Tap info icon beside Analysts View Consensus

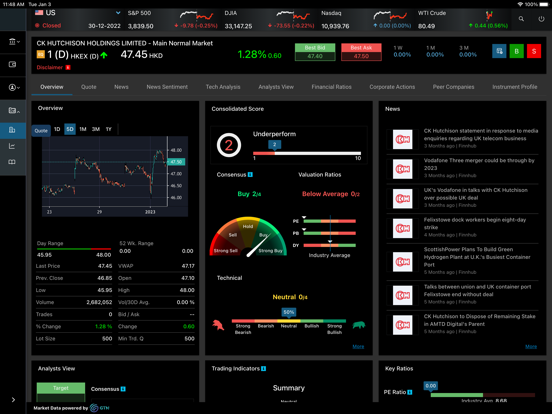123,389
